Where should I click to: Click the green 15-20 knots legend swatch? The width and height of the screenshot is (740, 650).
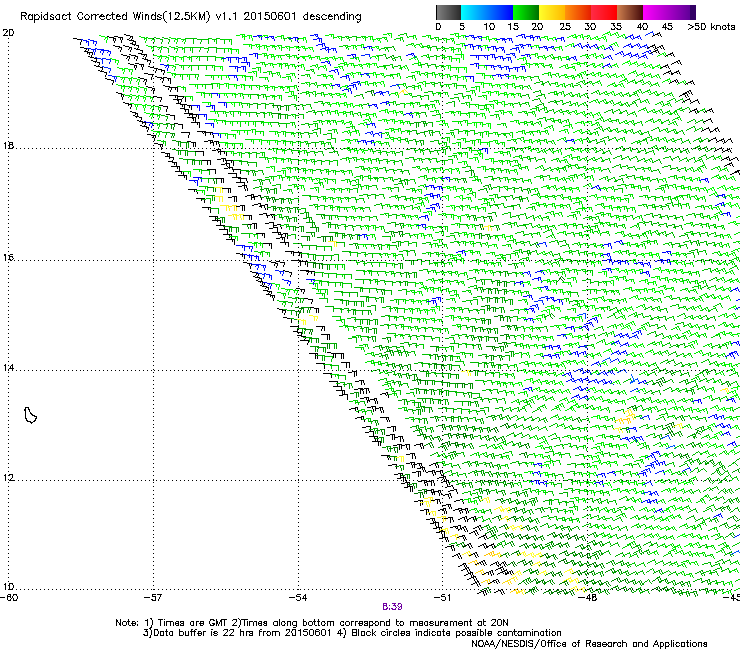(x=526, y=12)
